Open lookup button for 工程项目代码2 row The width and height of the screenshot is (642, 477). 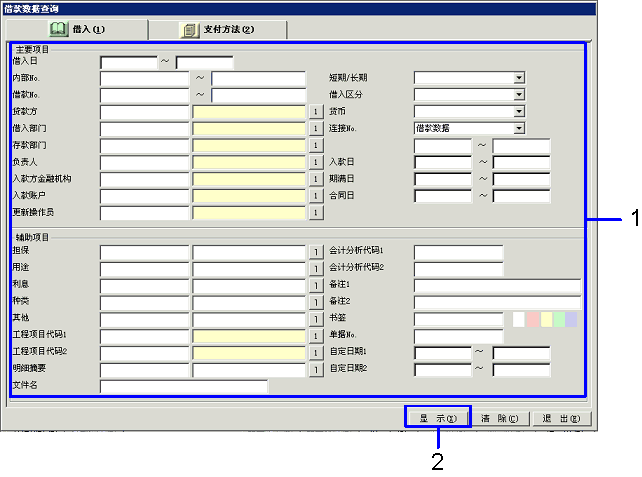316,353
